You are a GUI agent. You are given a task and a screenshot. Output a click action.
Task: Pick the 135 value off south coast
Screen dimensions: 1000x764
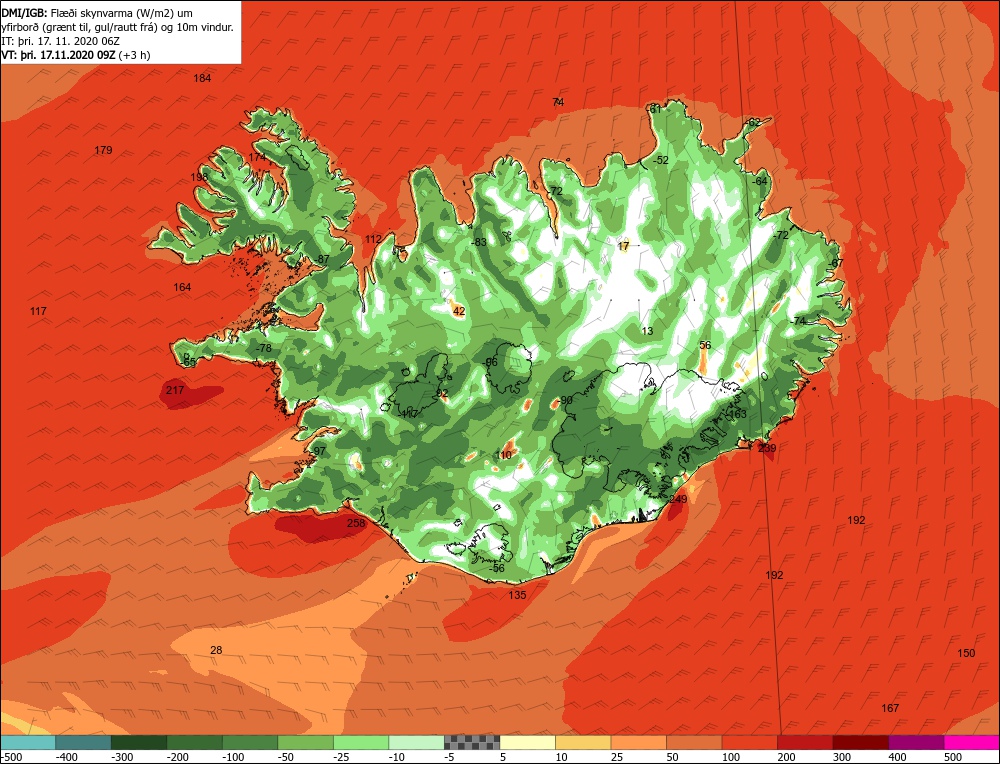(517, 595)
